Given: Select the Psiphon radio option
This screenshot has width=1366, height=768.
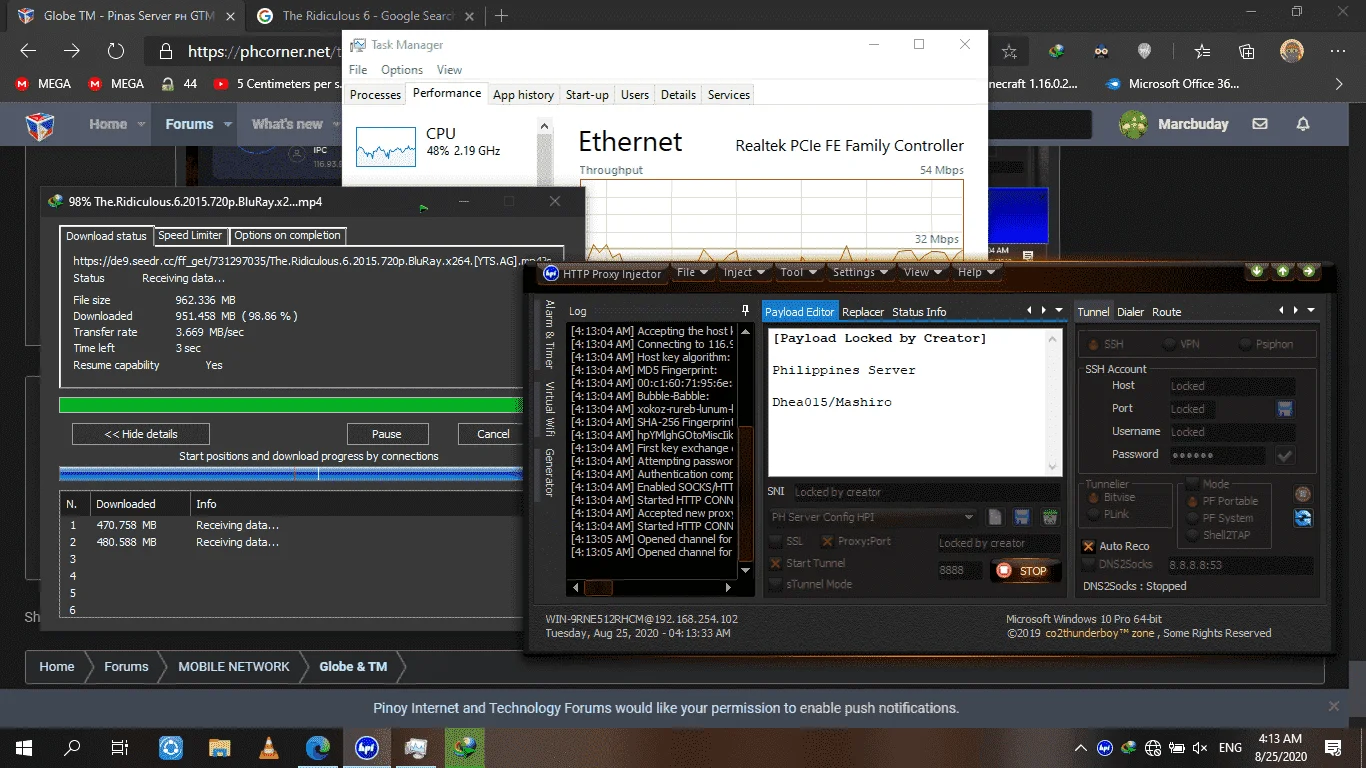Looking at the screenshot, I should (1245, 344).
